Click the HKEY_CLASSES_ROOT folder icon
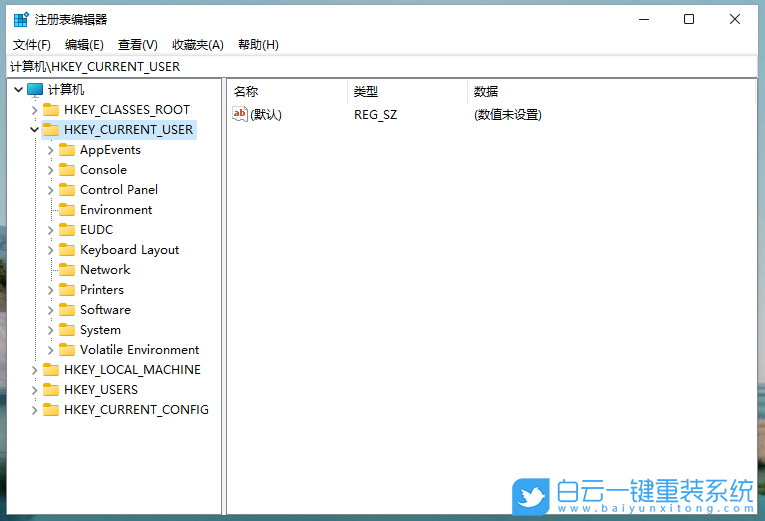This screenshot has width=765, height=521. coord(51,110)
